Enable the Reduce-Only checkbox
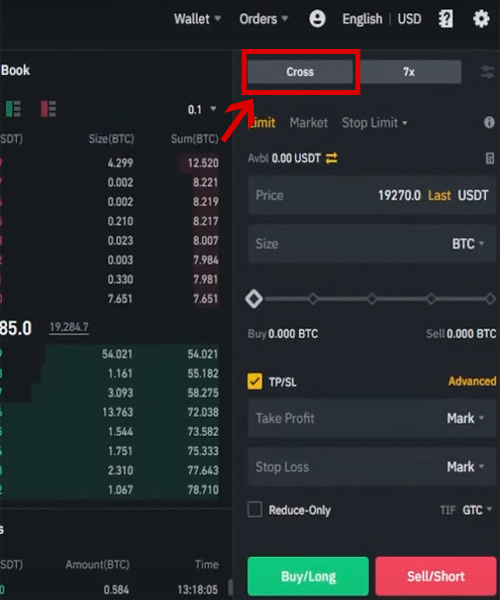 [255, 510]
